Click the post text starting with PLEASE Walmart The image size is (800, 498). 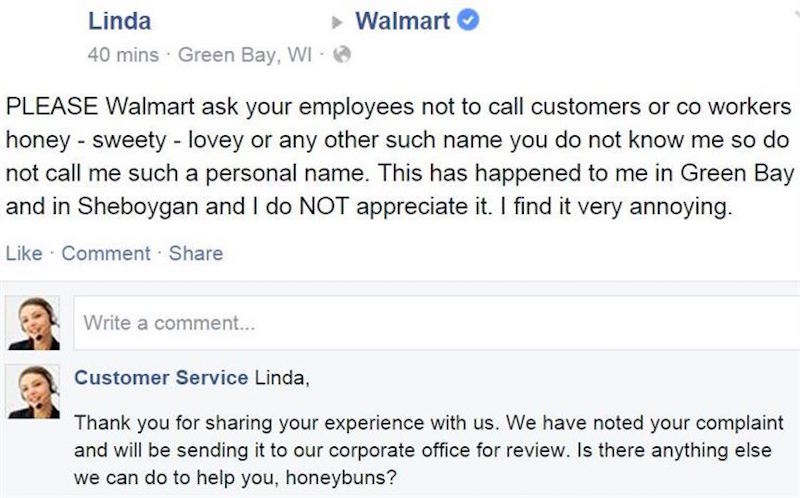pos(400,156)
